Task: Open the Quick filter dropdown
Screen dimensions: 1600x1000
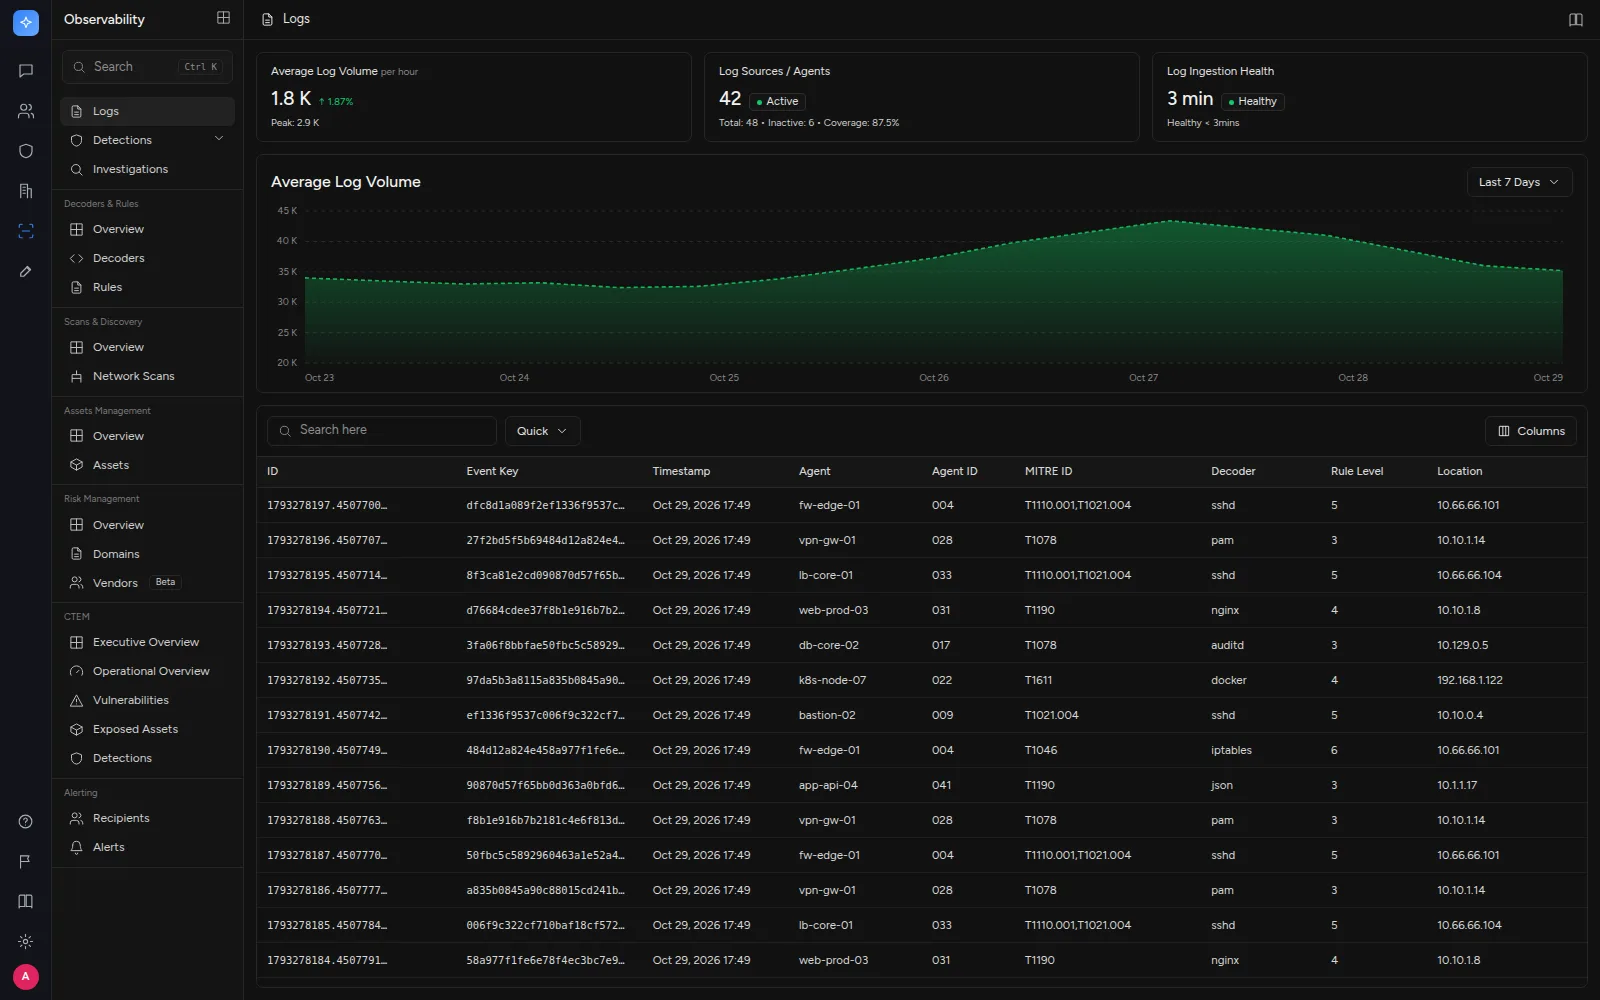Action: pyautogui.click(x=542, y=431)
